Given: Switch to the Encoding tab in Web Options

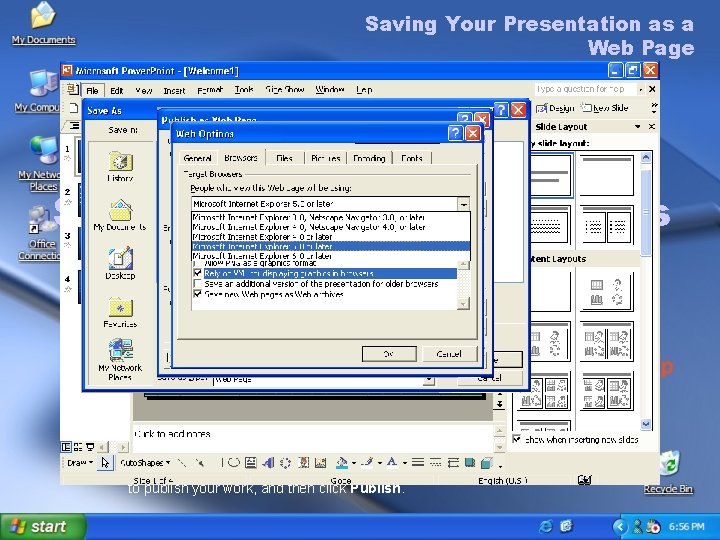Looking at the screenshot, I should pos(369,158).
